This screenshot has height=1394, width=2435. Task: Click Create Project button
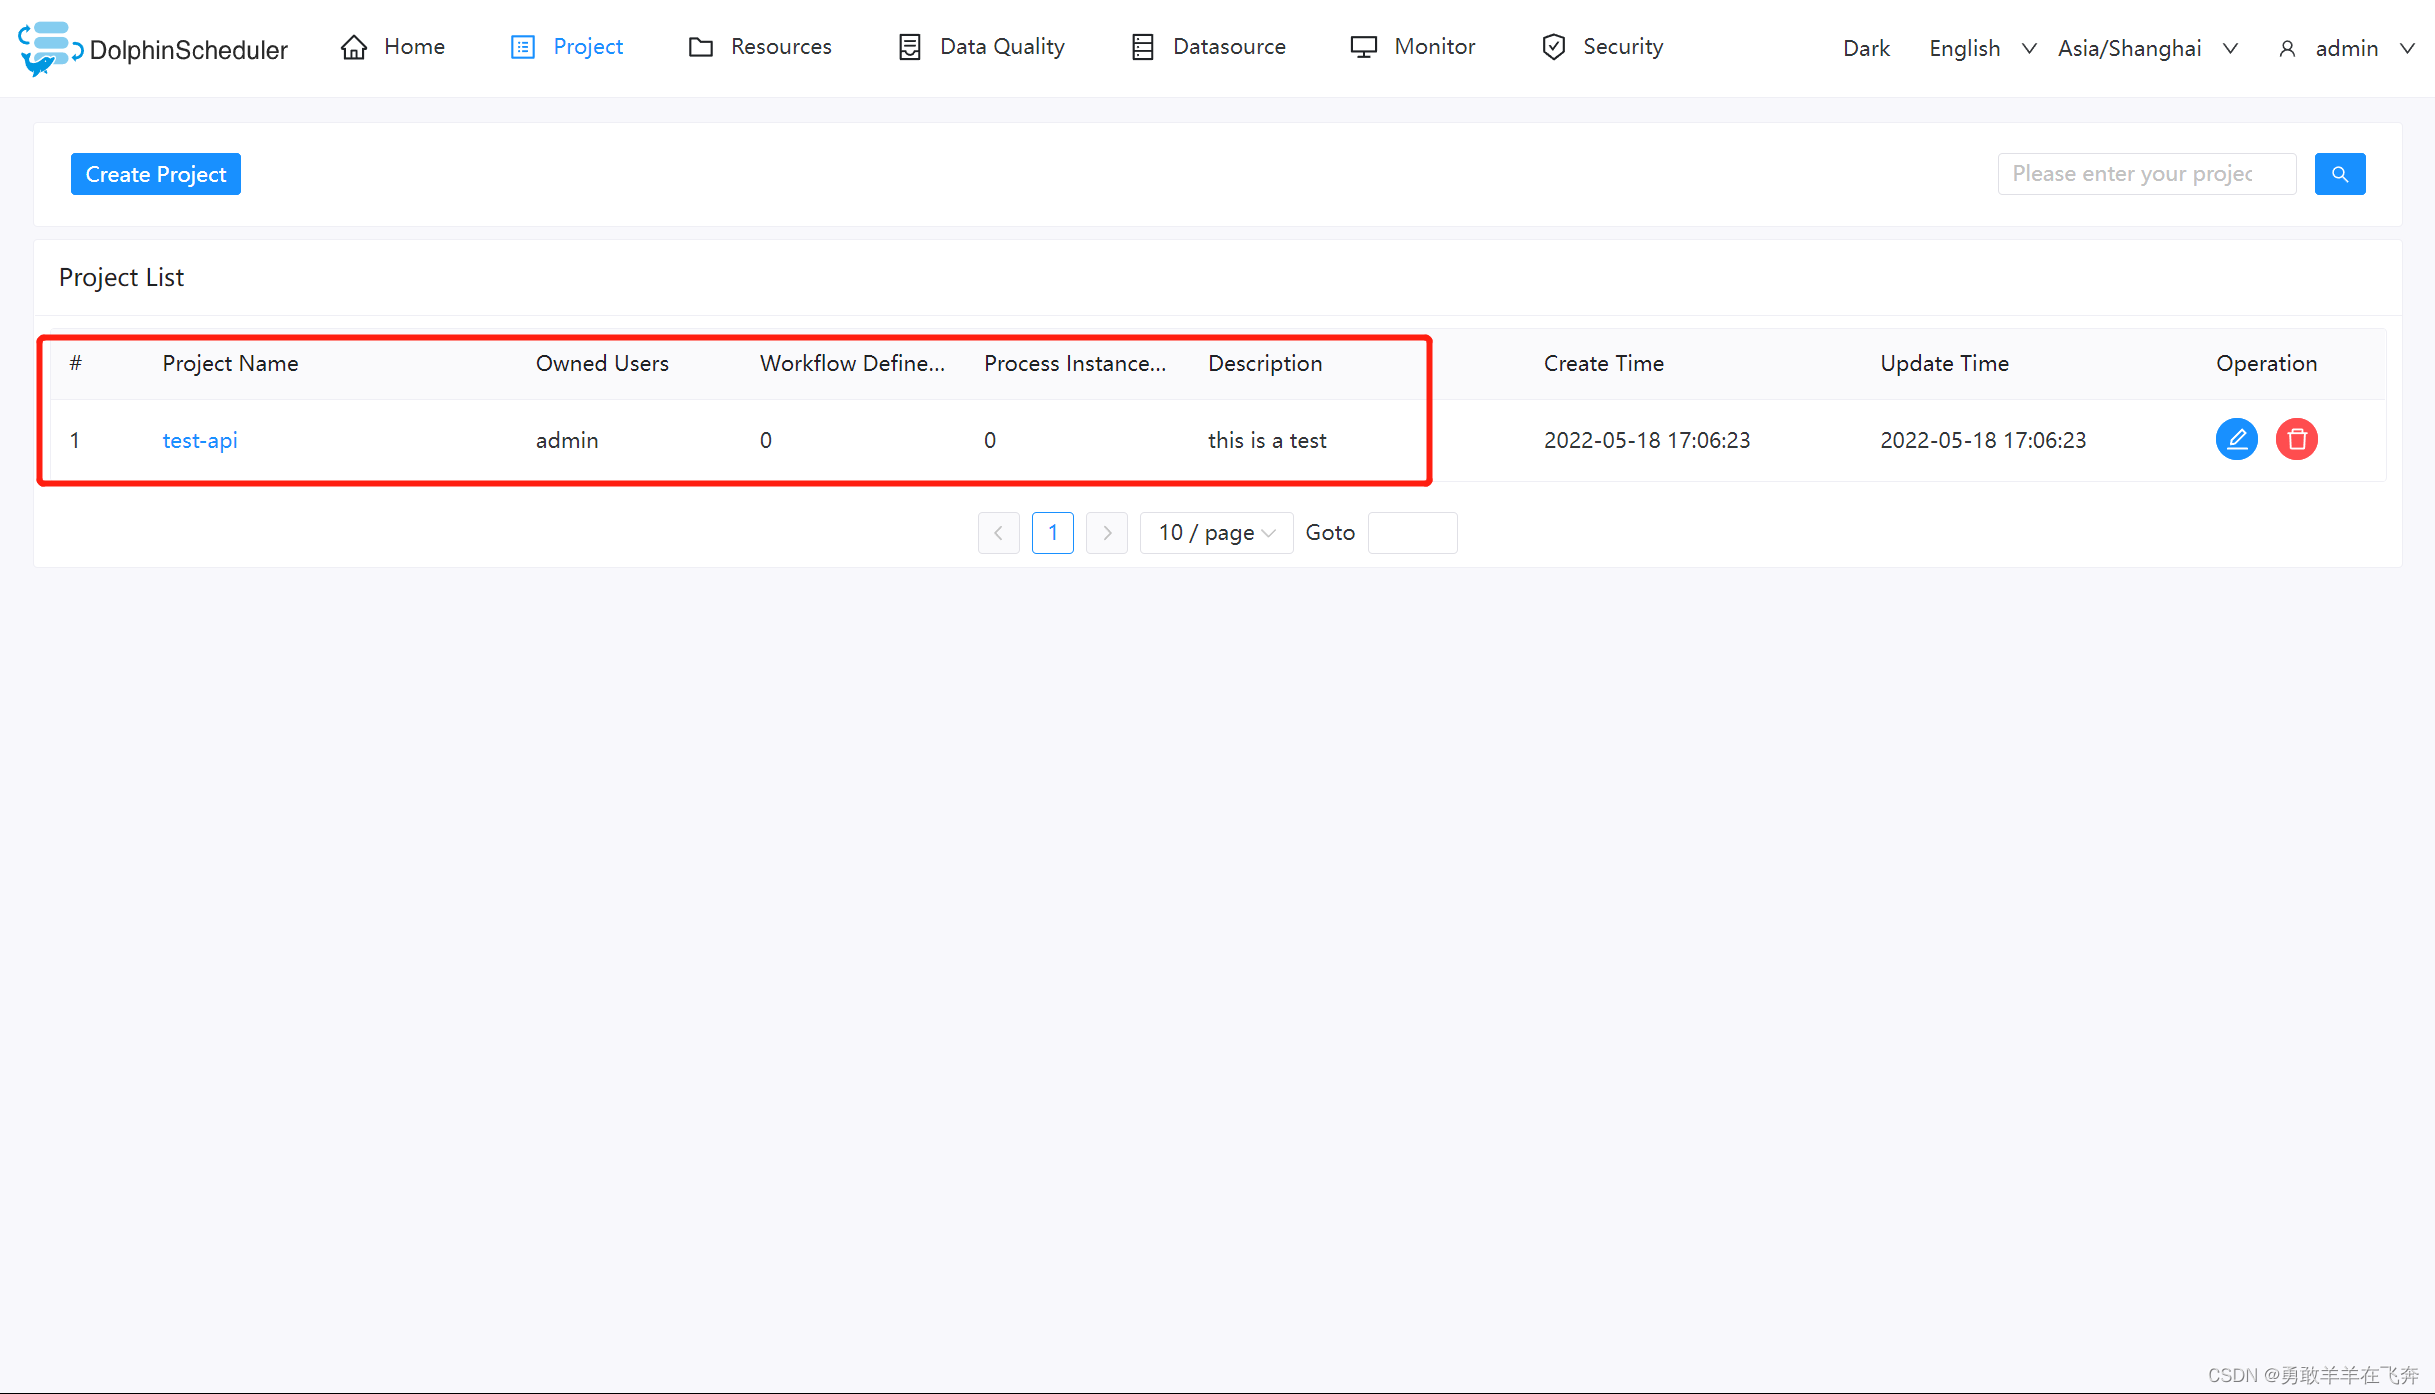click(x=154, y=174)
